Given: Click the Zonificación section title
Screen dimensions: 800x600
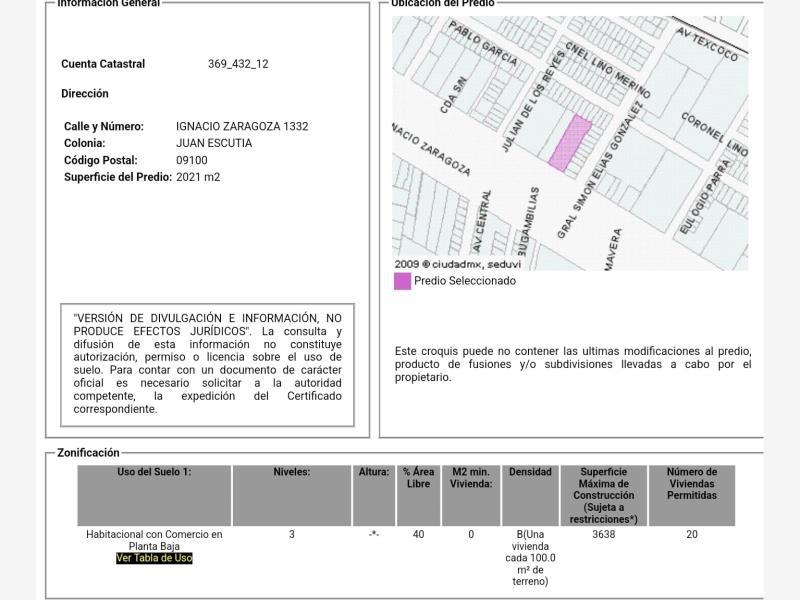Looking at the screenshot, I should 88,453.
